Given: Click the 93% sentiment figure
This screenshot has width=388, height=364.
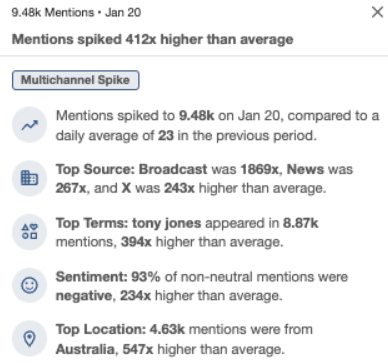Looking at the screenshot, I should pos(146,277).
